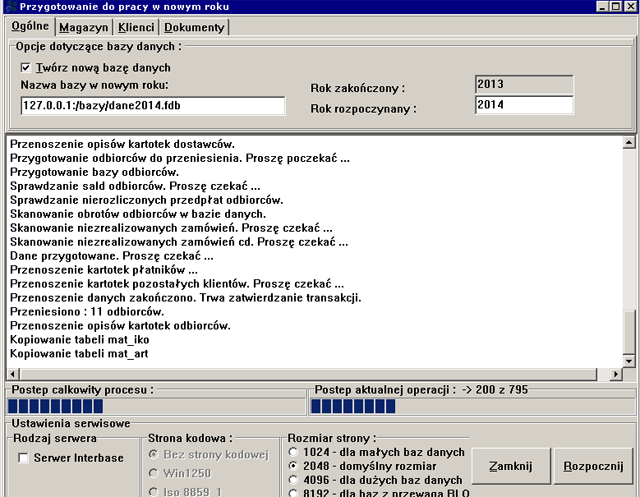Click the database name field with dane2014.fdb
640x497 pixels.
coord(146,105)
